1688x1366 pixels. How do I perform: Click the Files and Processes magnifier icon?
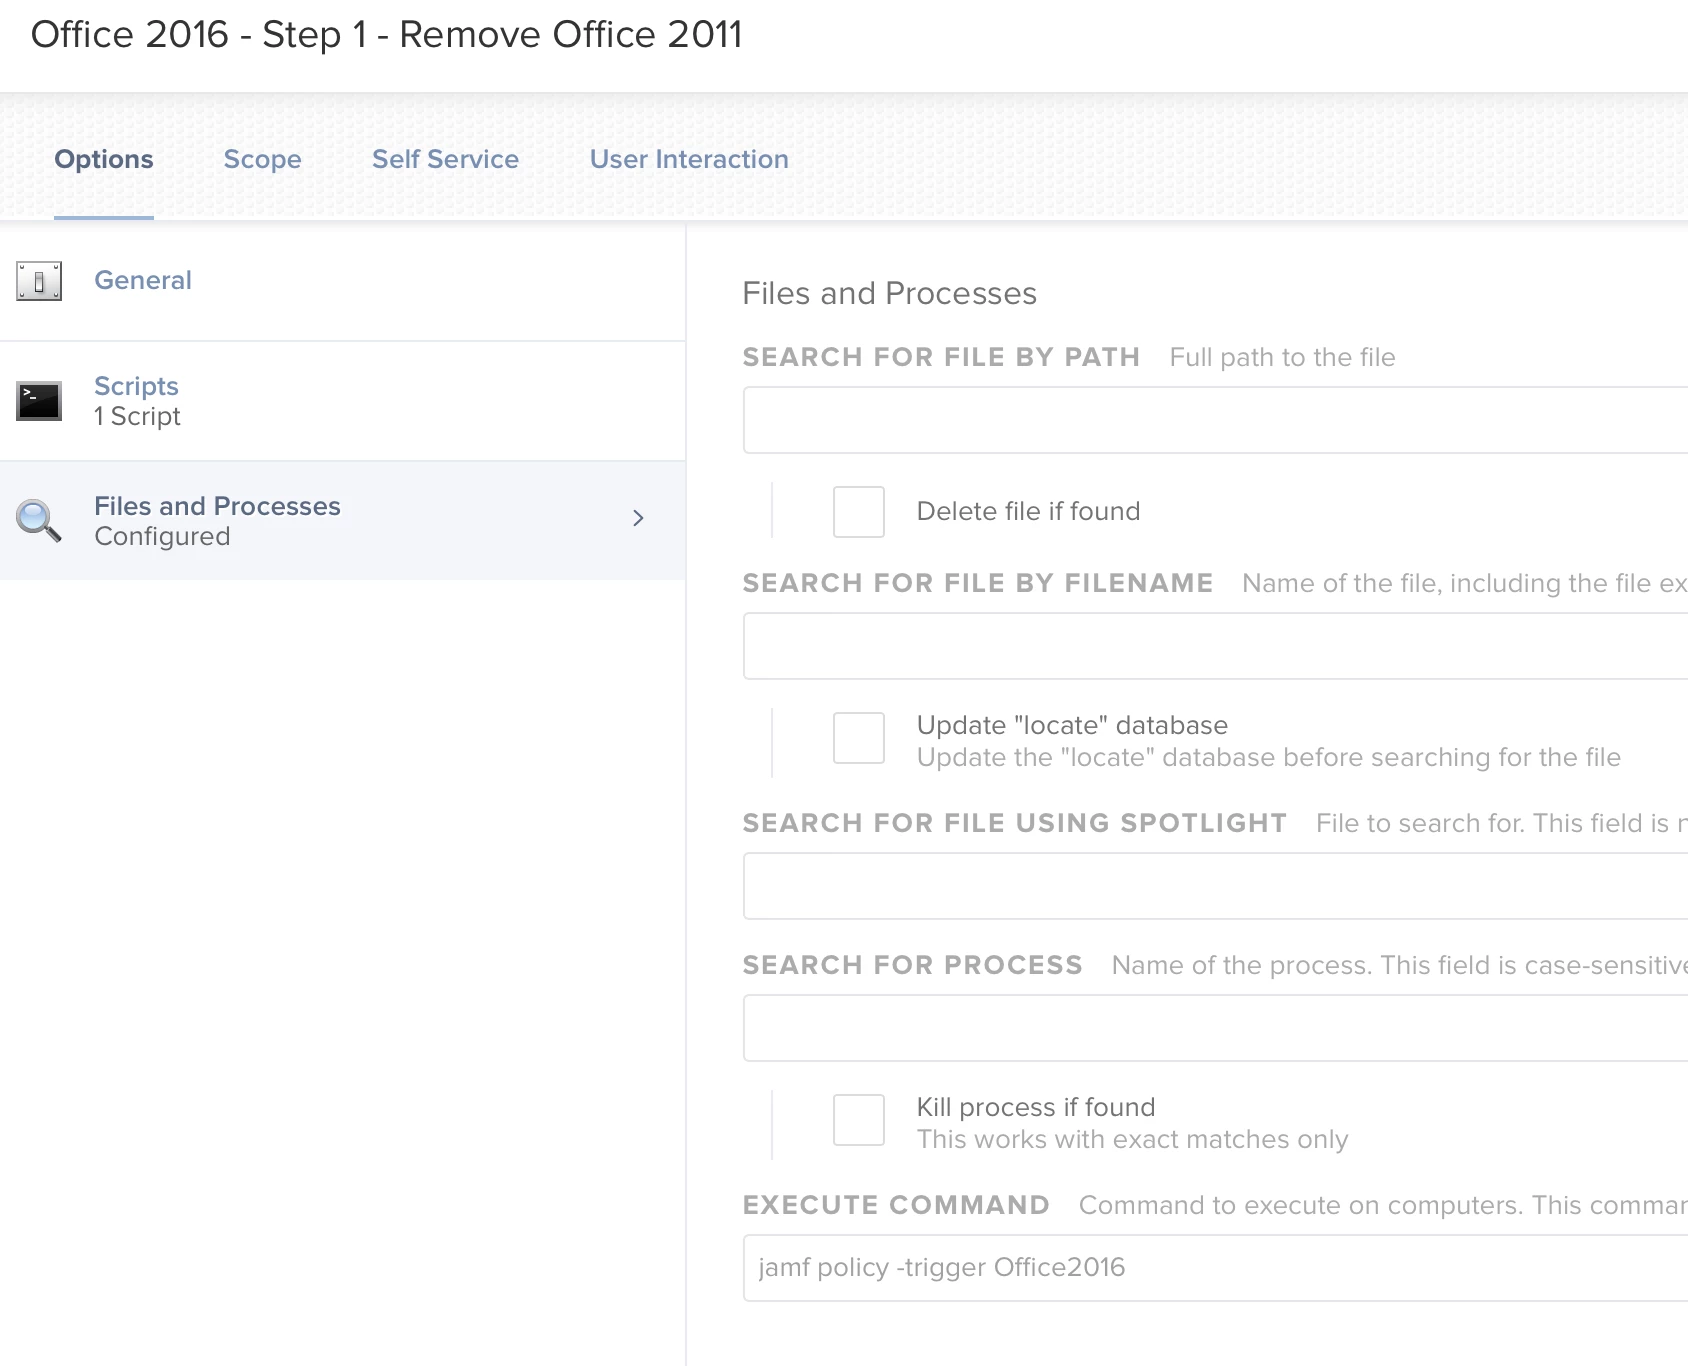point(39,521)
